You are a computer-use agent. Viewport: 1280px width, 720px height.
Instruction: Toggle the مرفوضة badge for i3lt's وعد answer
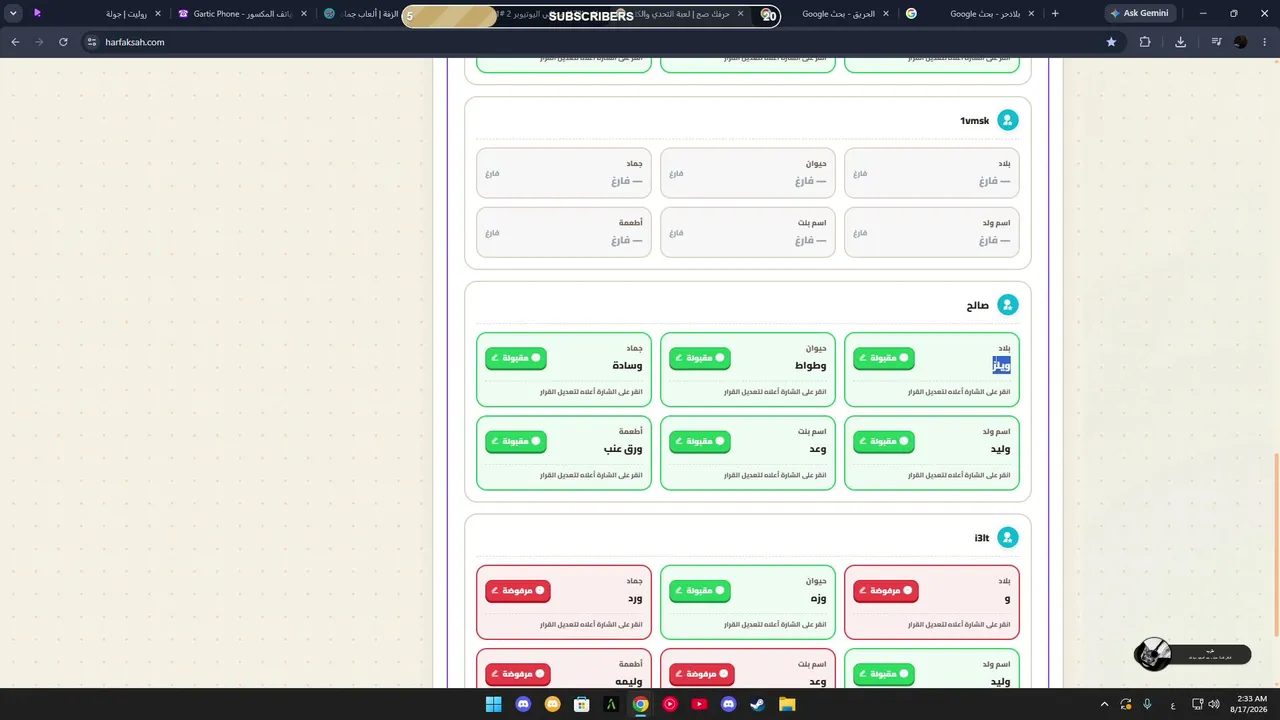(702, 674)
